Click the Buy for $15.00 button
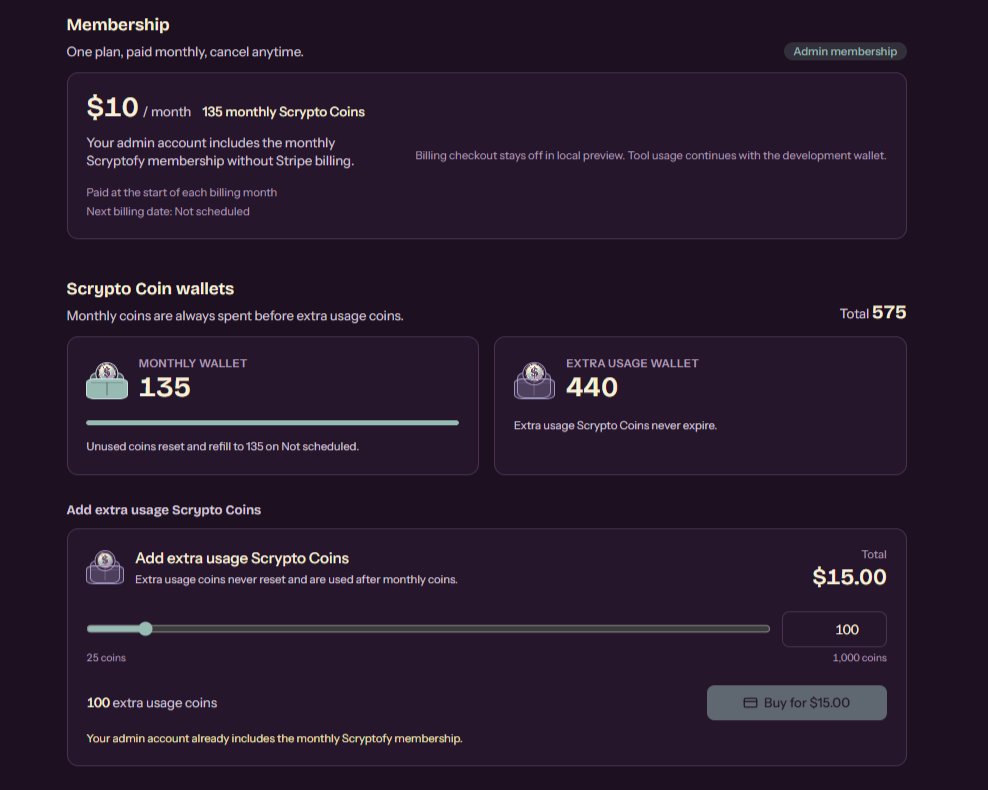988x790 pixels. pyautogui.click(x=796, y=702)
